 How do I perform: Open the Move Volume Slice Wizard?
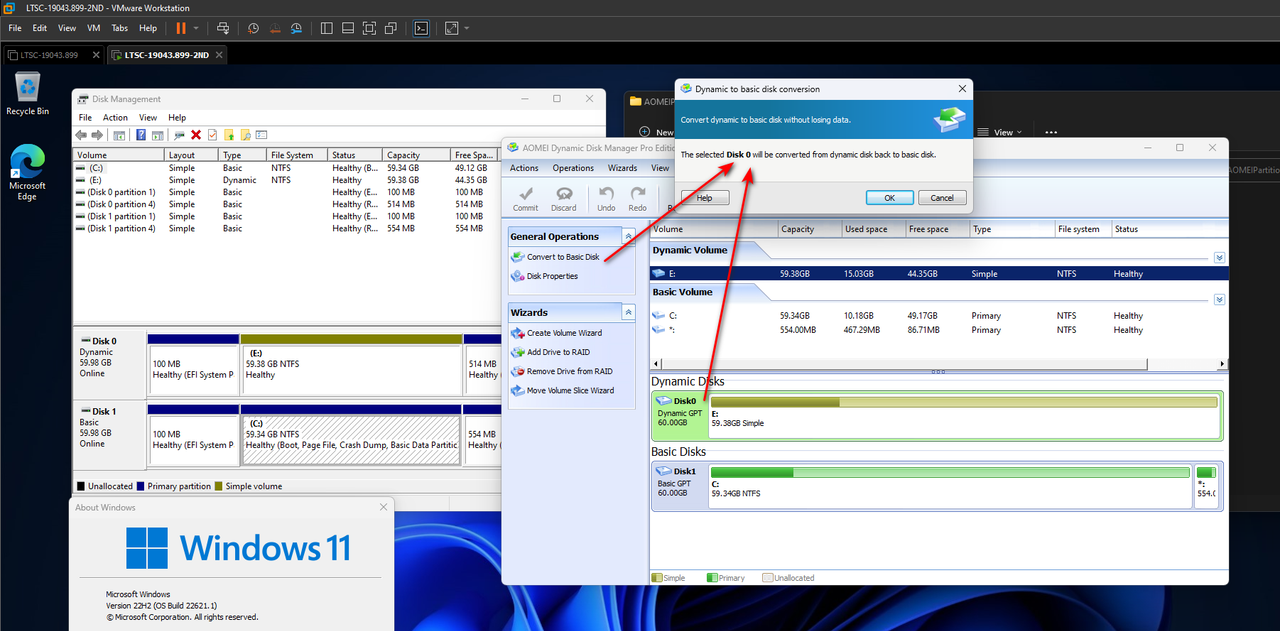562,390
